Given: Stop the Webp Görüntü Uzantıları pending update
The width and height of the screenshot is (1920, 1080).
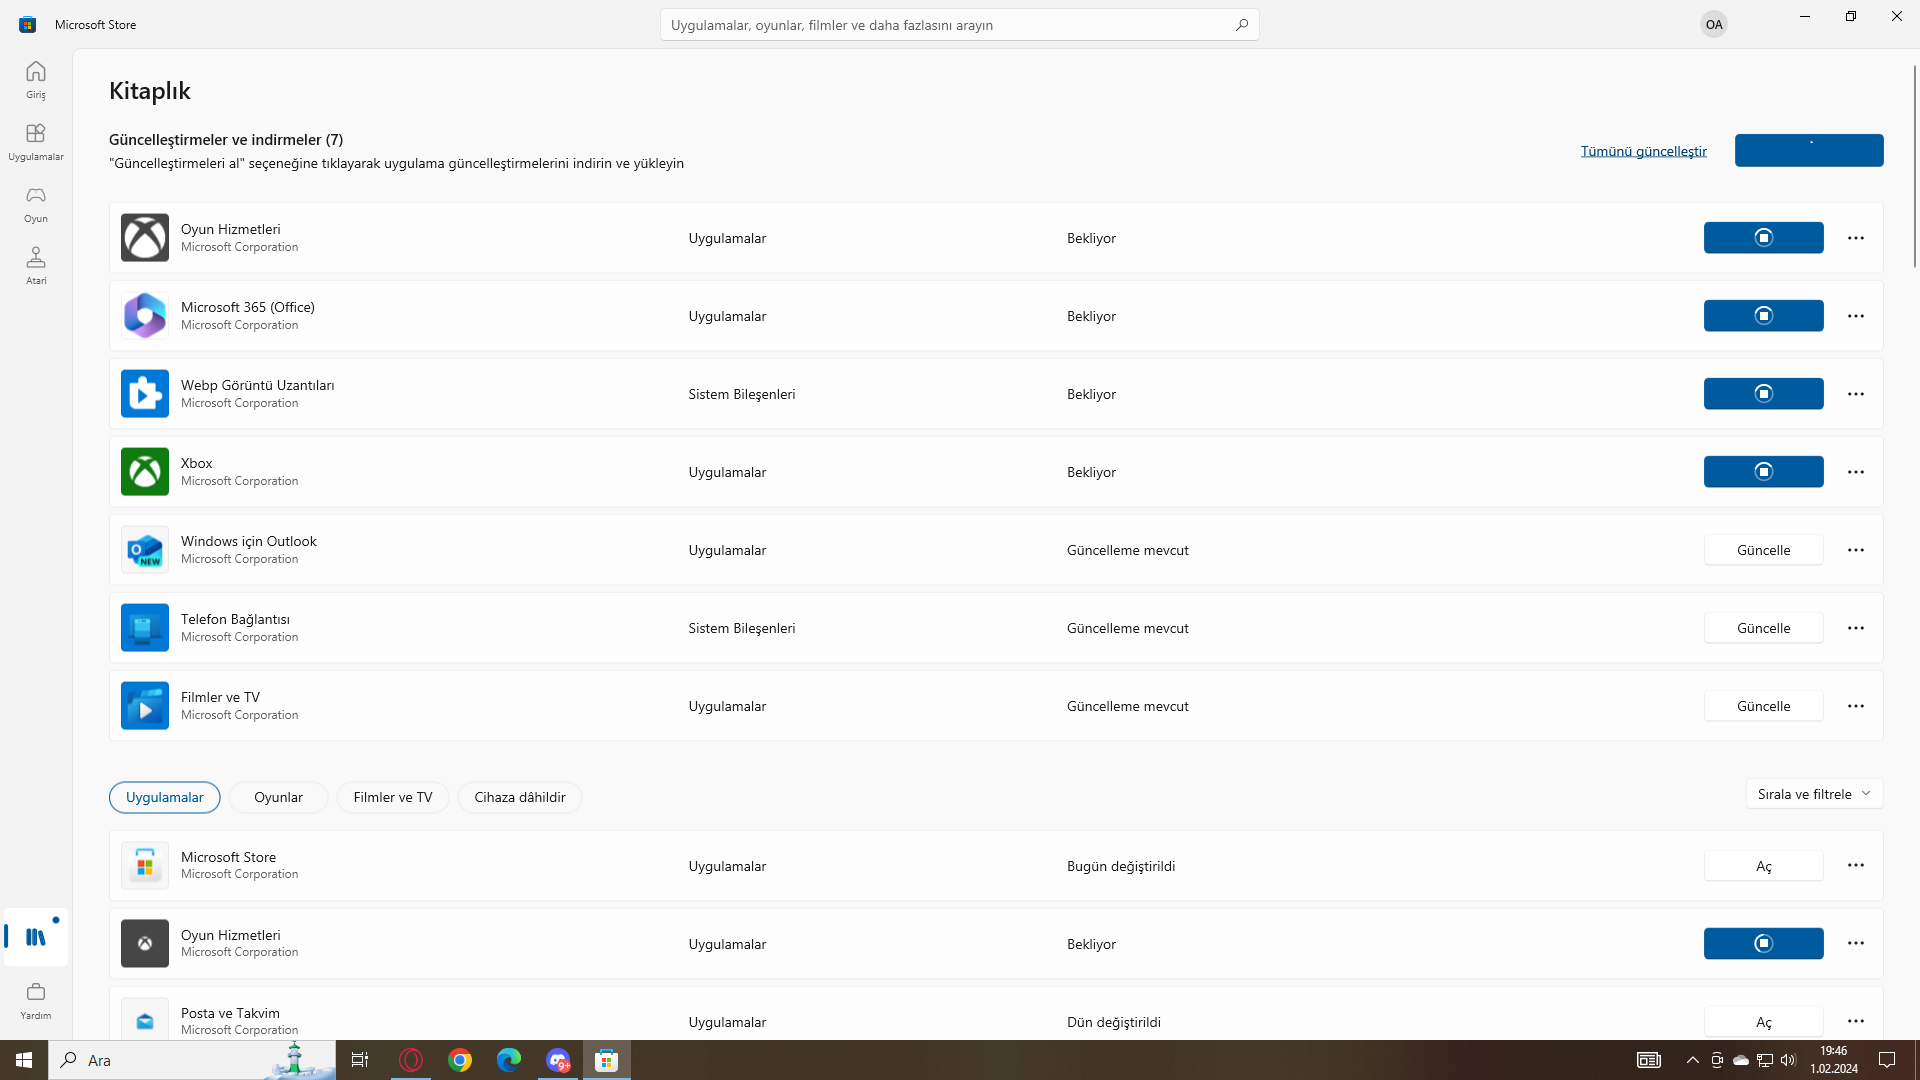Looking at the screenshot, I should point(1763,394).
